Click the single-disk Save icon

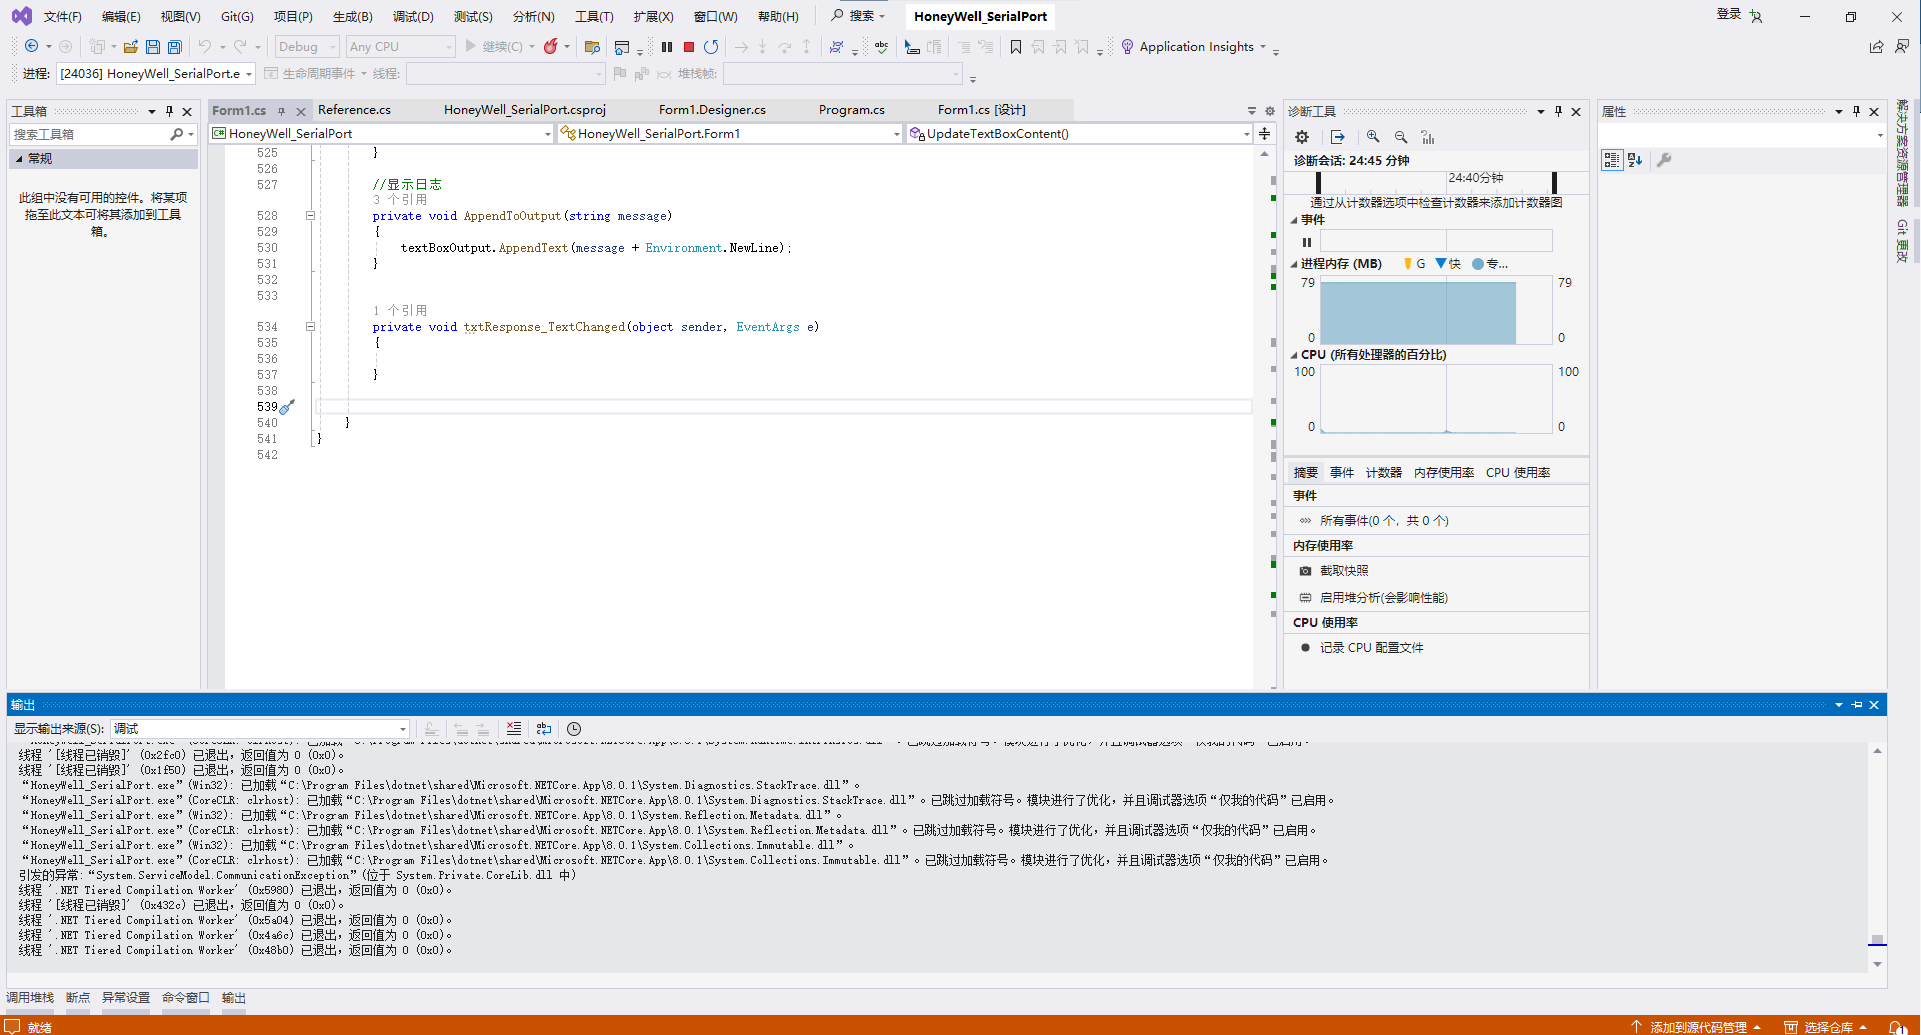tap(153, 47)
